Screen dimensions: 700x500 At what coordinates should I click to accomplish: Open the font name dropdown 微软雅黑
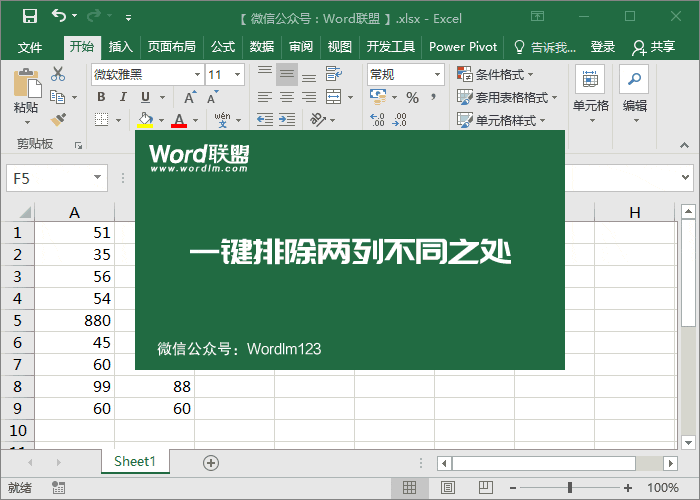[x=147, y=74]
